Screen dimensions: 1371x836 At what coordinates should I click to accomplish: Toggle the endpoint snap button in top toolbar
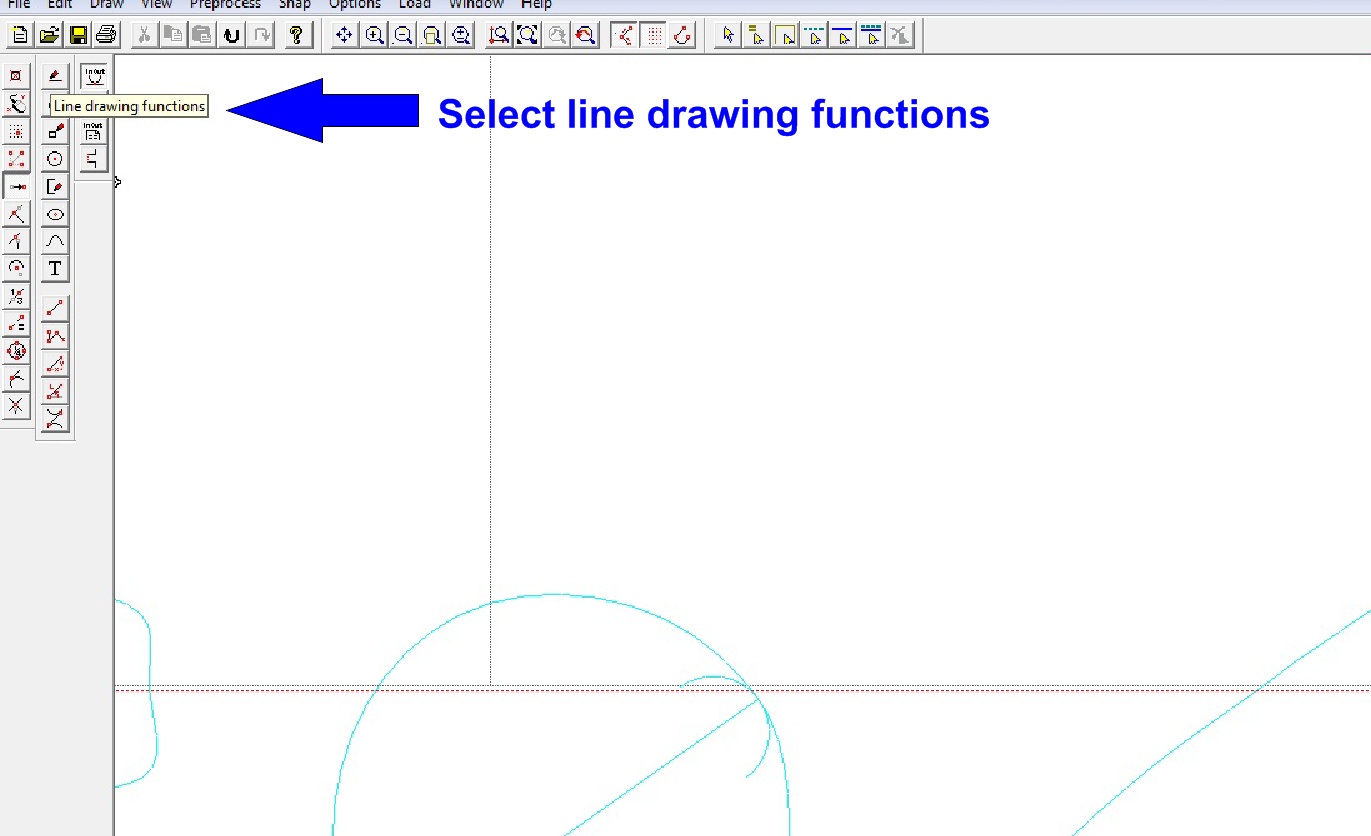(625, 36)
